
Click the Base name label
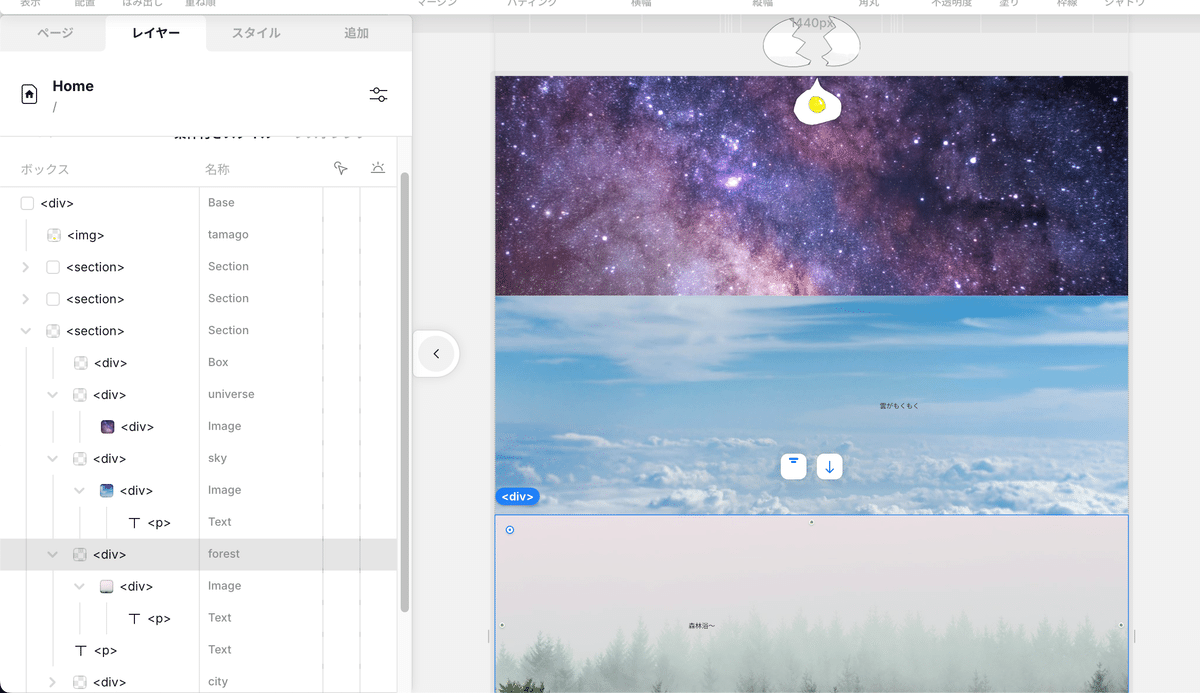(221, 202)
